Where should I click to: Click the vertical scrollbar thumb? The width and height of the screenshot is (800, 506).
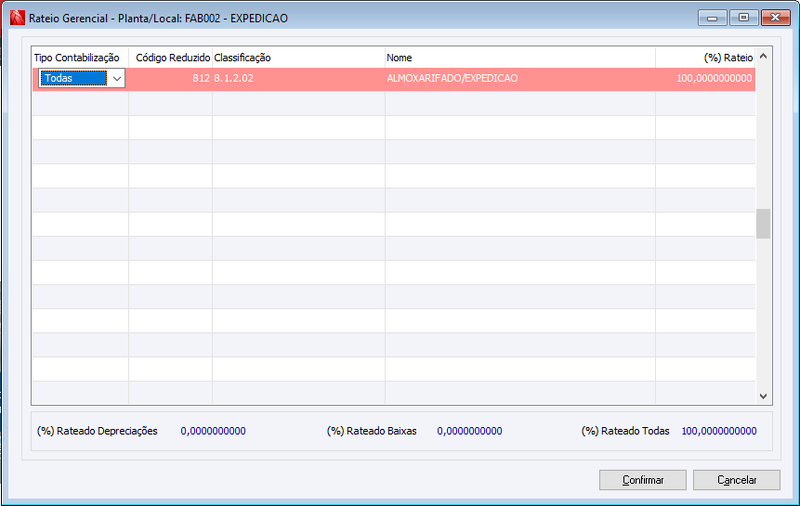pos(763,223)
